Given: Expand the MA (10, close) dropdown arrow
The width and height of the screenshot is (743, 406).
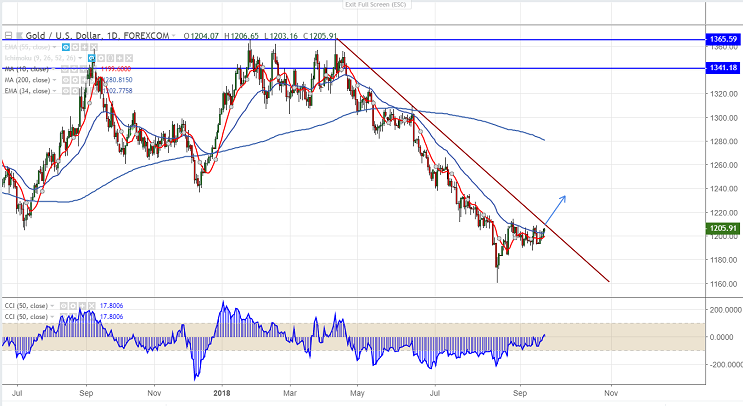Looking at the screenshot, I should point(53,69).
